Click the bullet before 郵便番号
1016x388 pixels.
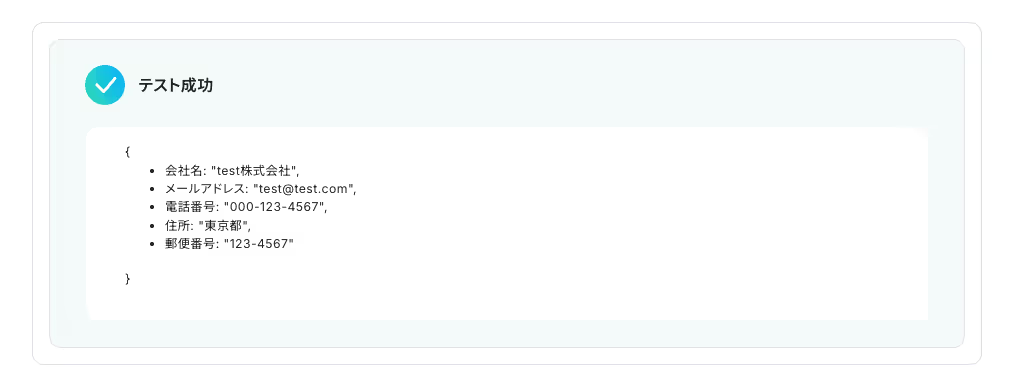pos(152,245)
